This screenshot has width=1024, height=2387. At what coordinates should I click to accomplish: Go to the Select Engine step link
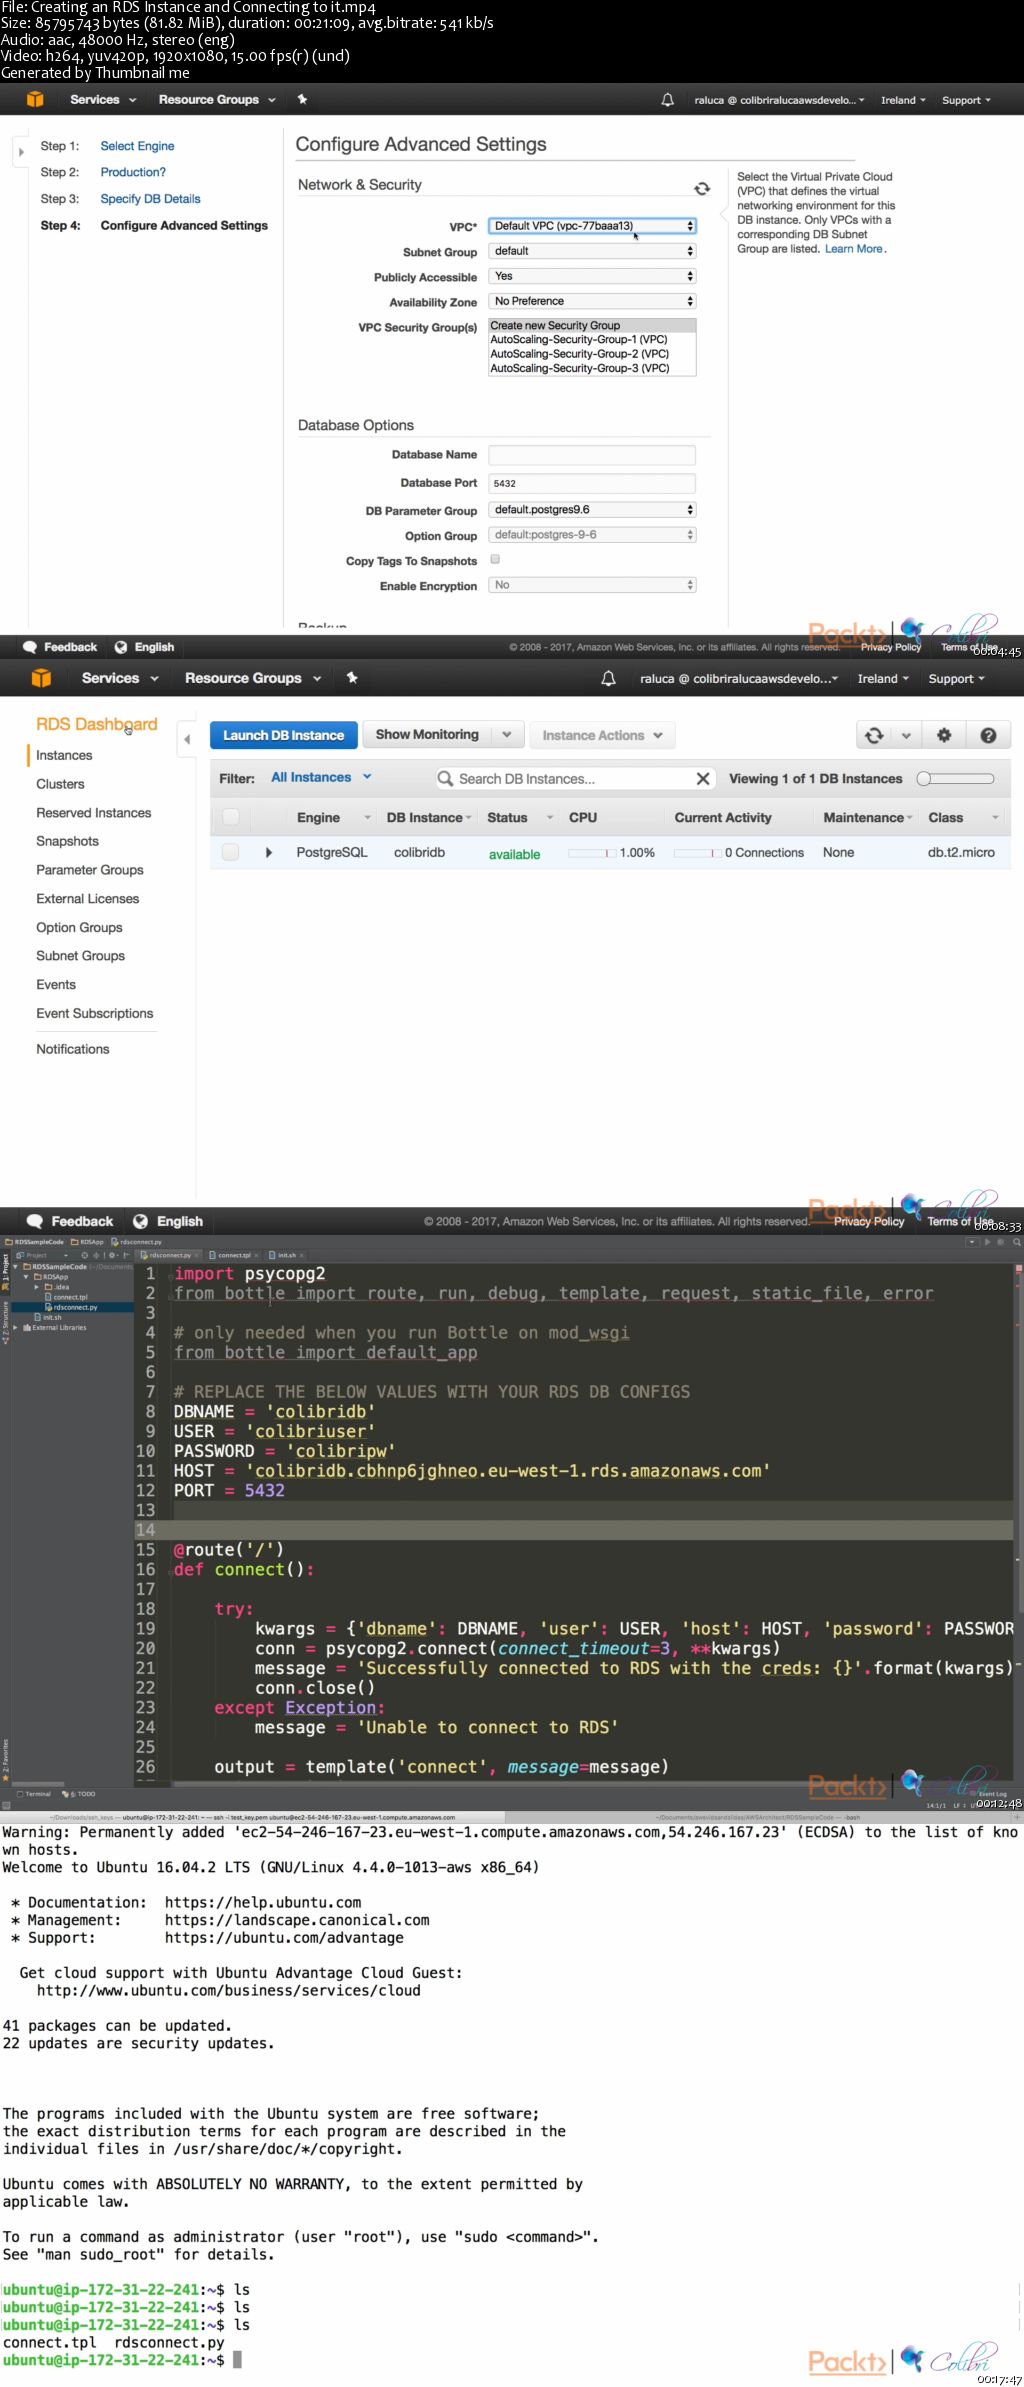coord(137,146)
